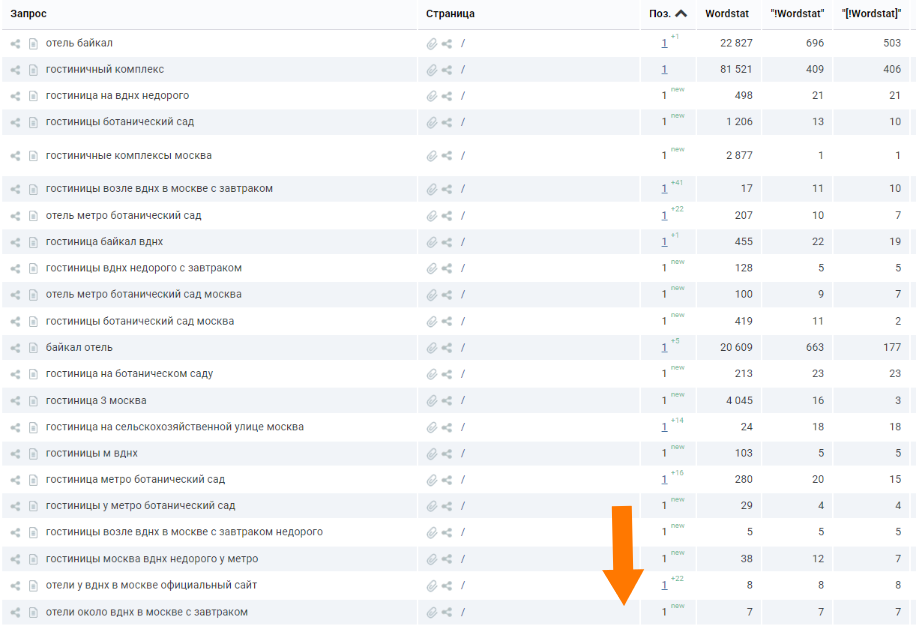Screen dimensions: 916x629
Task: Click share icon left of гостиница байкал вднх
Action: pos(15,242)
